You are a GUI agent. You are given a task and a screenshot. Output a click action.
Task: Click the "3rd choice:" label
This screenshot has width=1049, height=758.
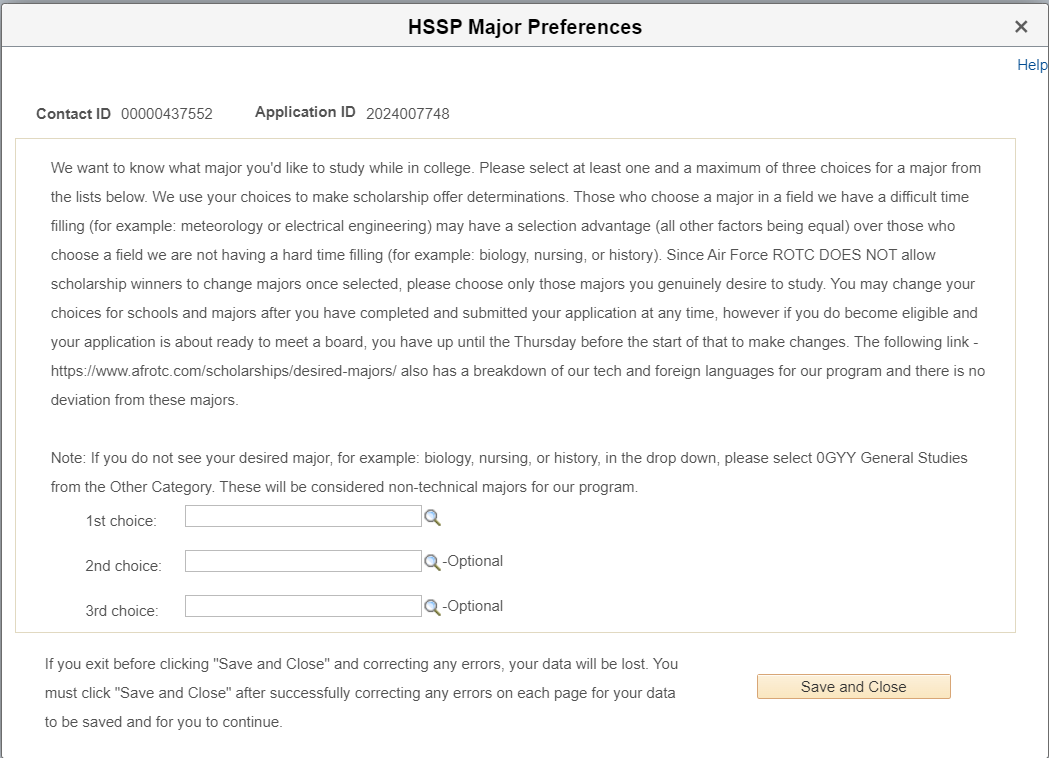(x=122, y=611)
